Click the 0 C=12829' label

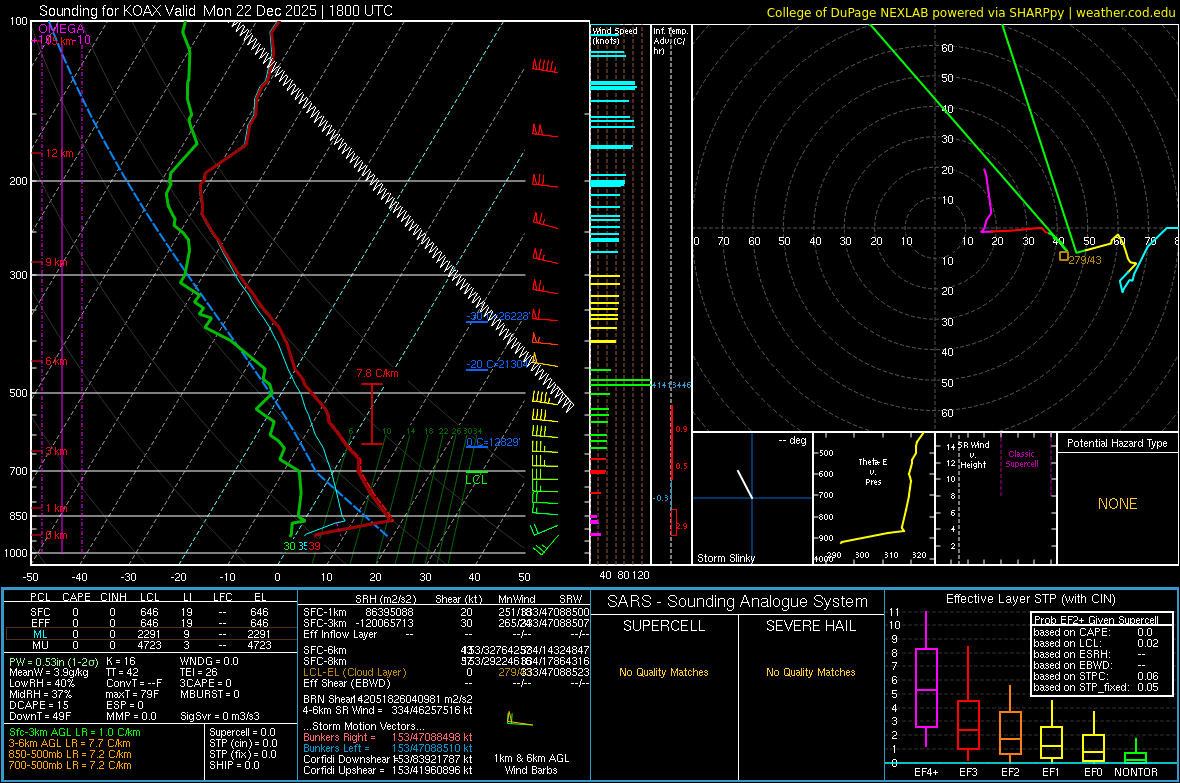[493, 442]
